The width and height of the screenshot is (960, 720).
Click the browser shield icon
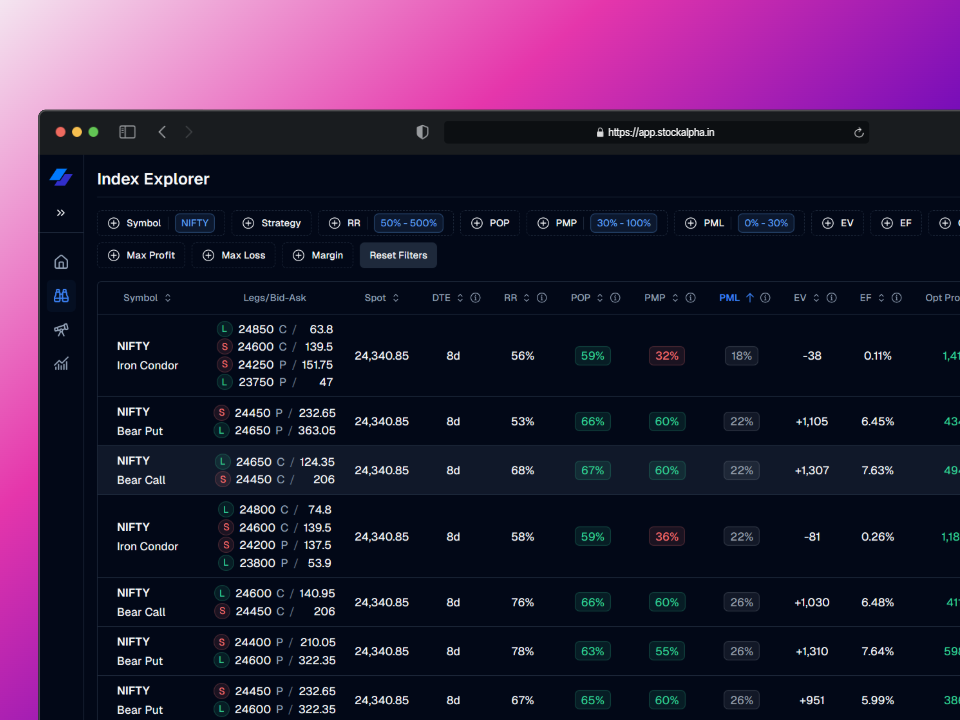click(x=421, y=131)
